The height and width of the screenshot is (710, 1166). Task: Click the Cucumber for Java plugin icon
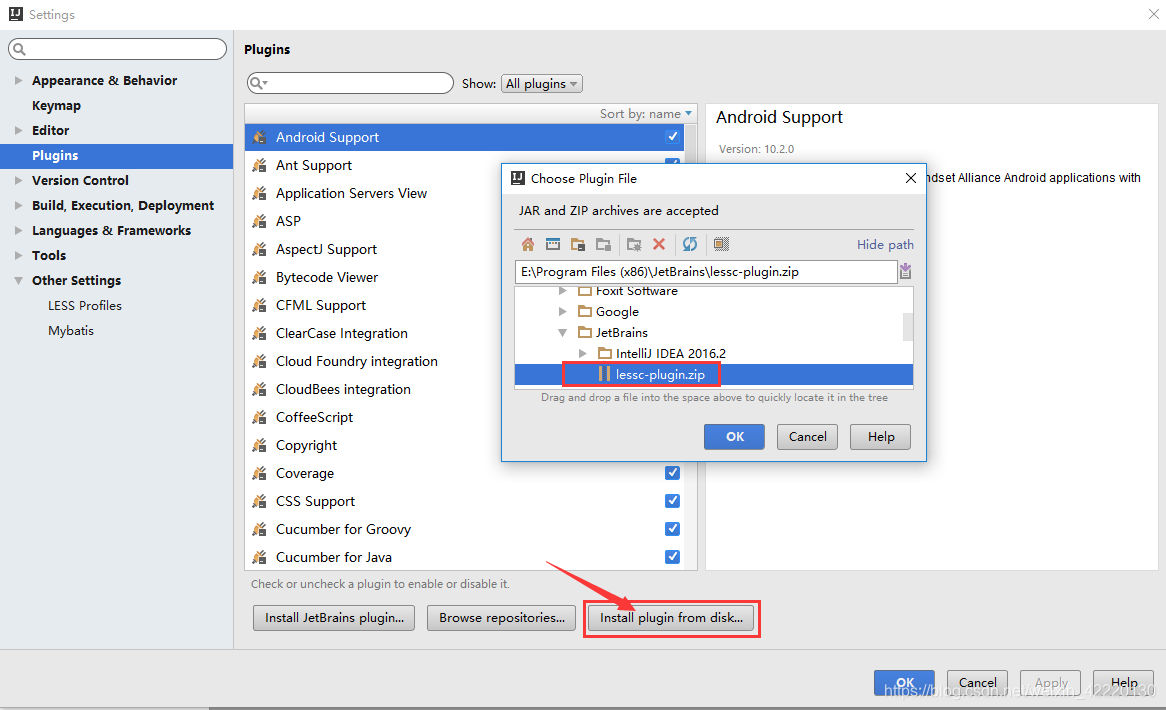click(260, 557)
